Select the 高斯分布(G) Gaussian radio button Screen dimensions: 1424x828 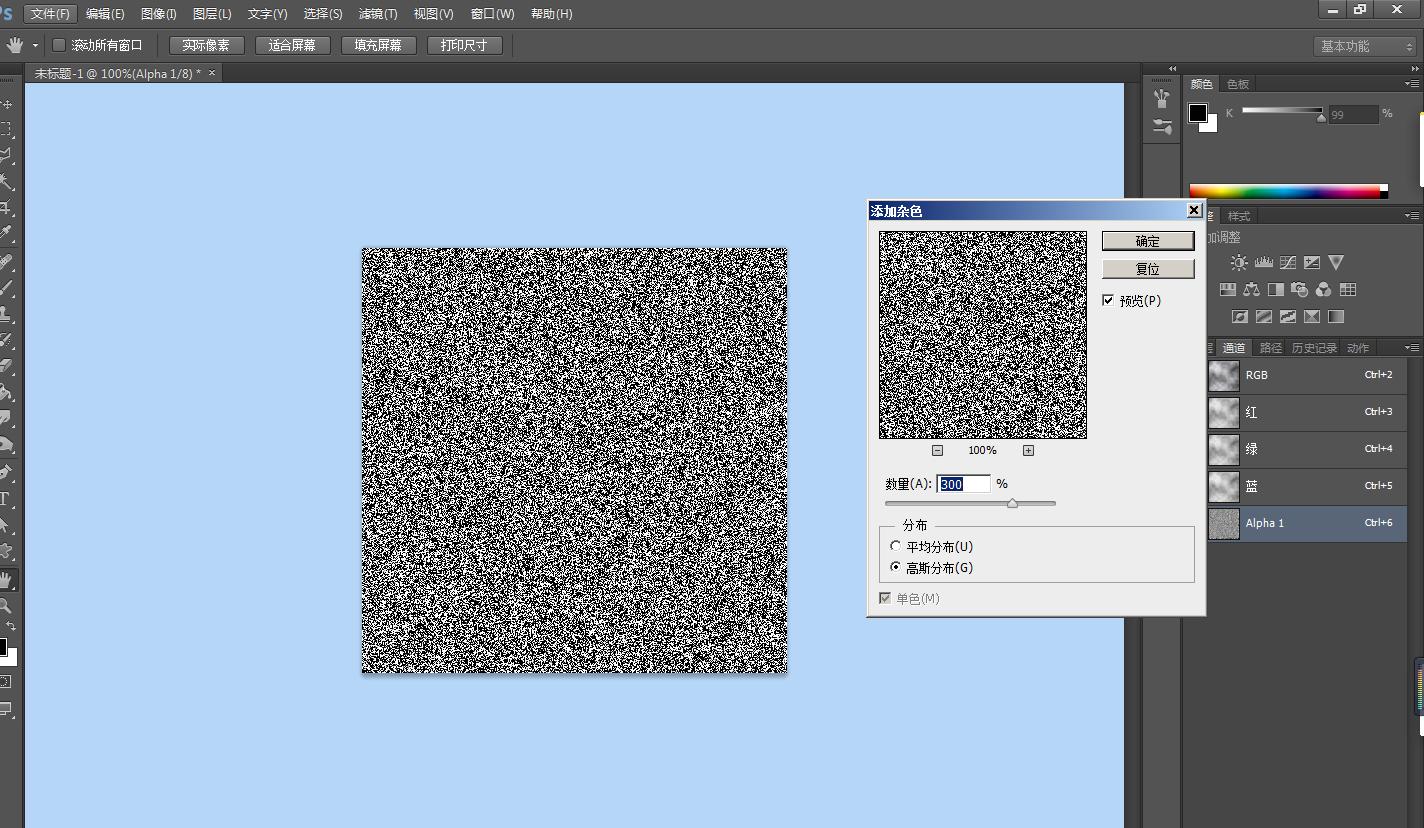click(x=895, y=567)
